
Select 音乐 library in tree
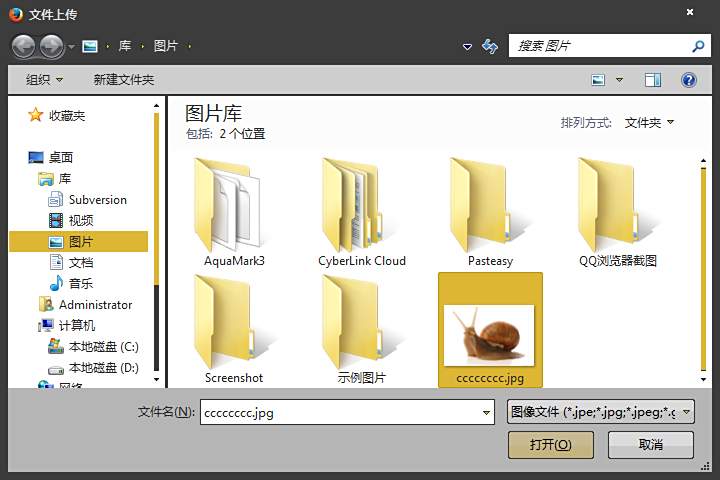(81, 283)
